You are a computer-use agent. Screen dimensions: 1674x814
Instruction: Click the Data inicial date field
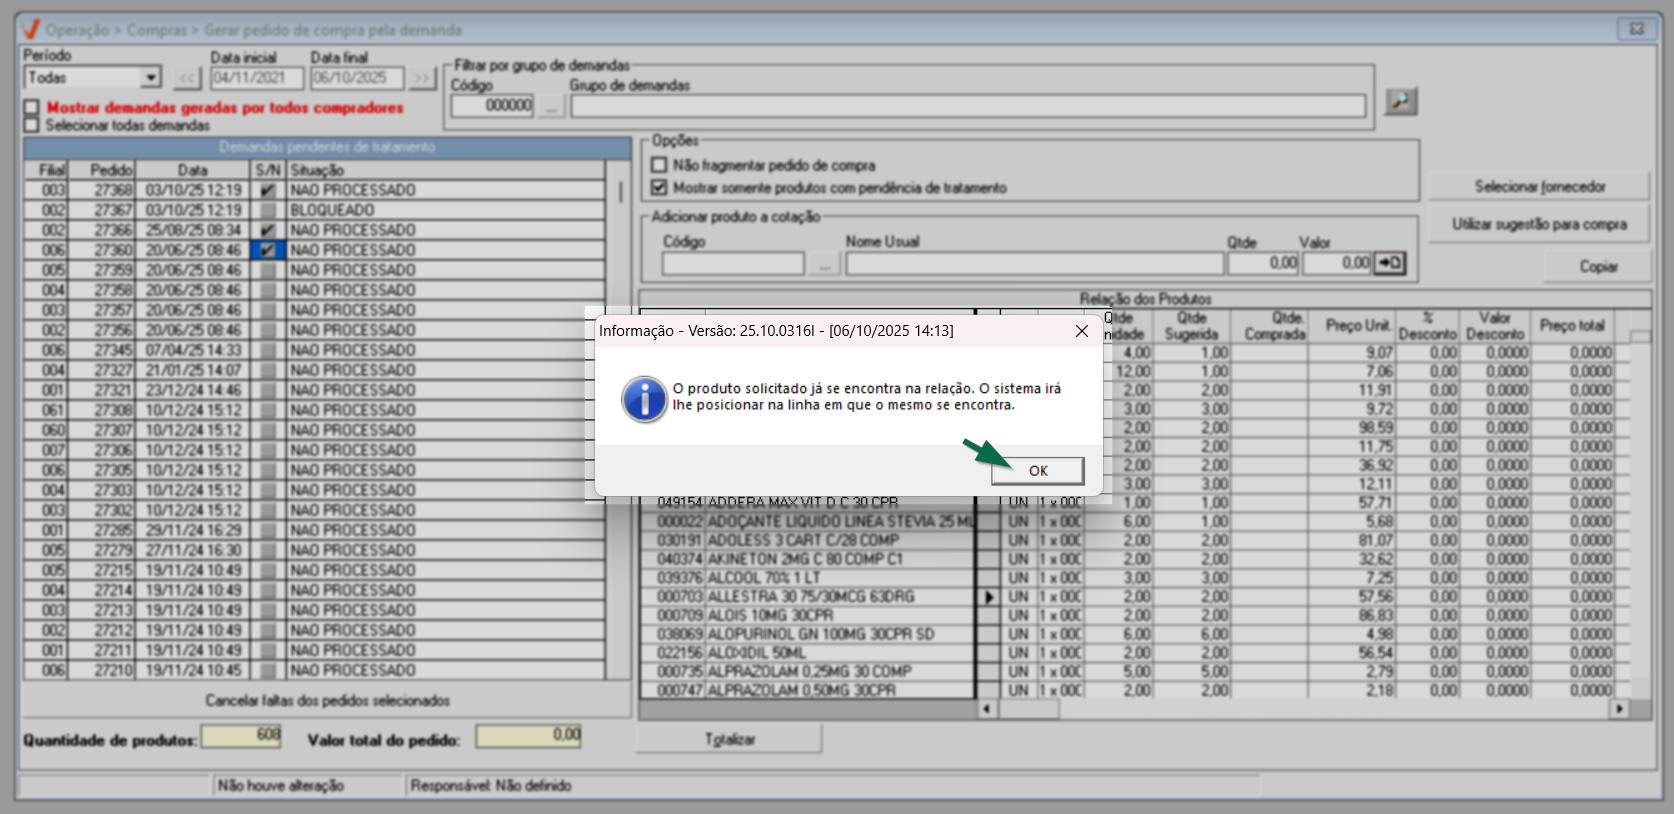pos(256,78)
